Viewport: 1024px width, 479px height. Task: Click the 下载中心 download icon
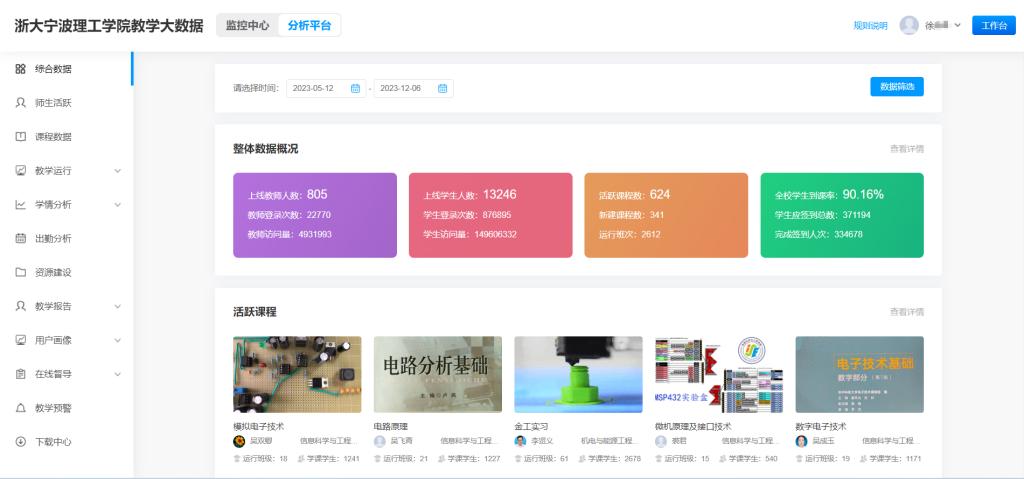point(20,442)
